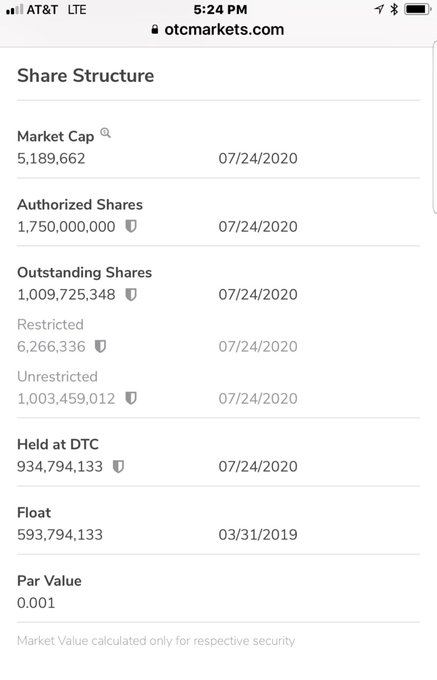Tap the otcmarkets.com address bar
Screen dimensions: 437x680
[218, 29]
